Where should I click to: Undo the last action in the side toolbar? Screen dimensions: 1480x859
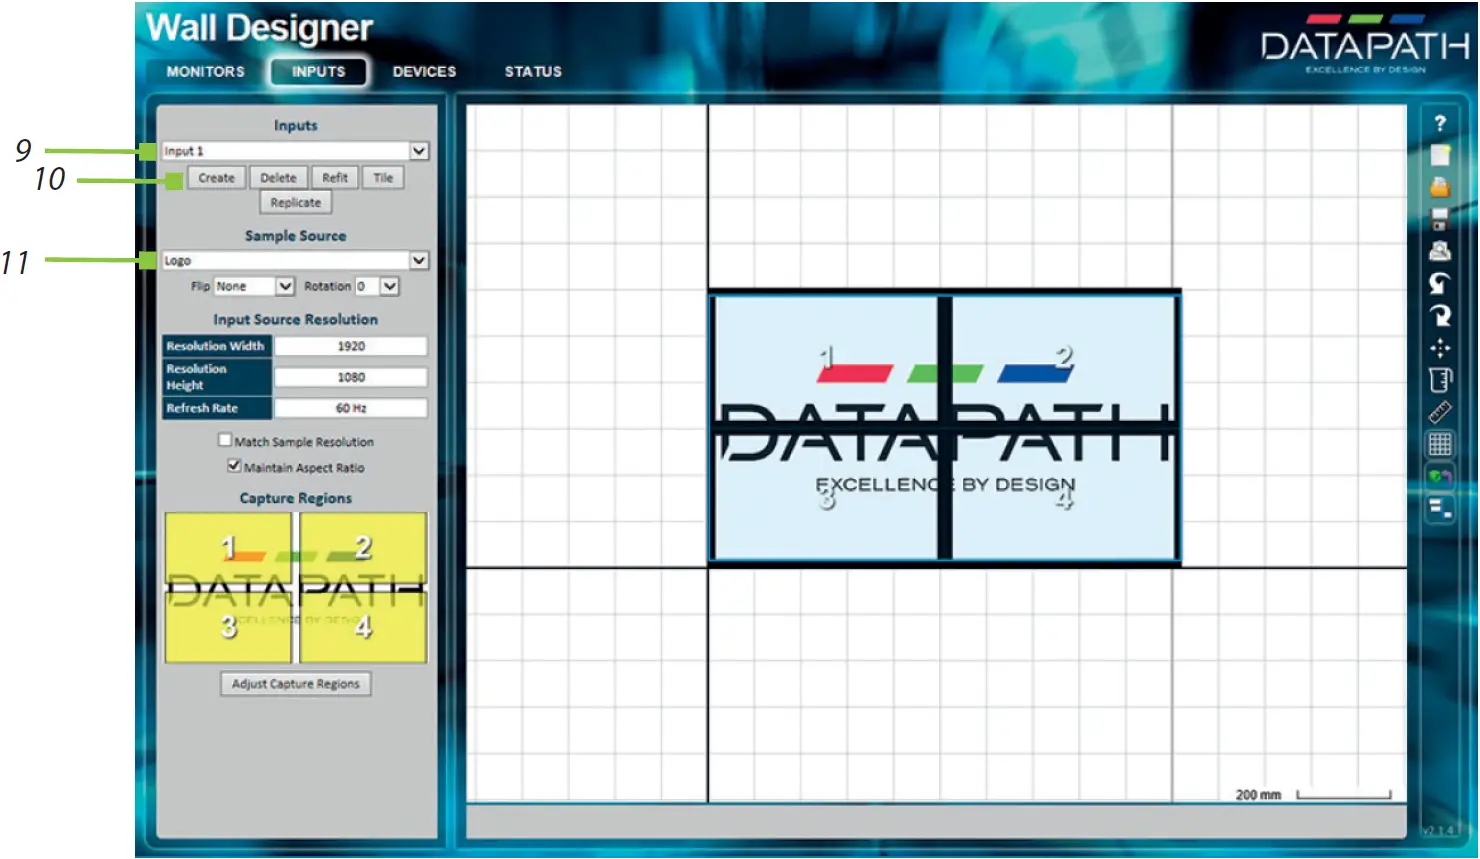coord(1440,284)
